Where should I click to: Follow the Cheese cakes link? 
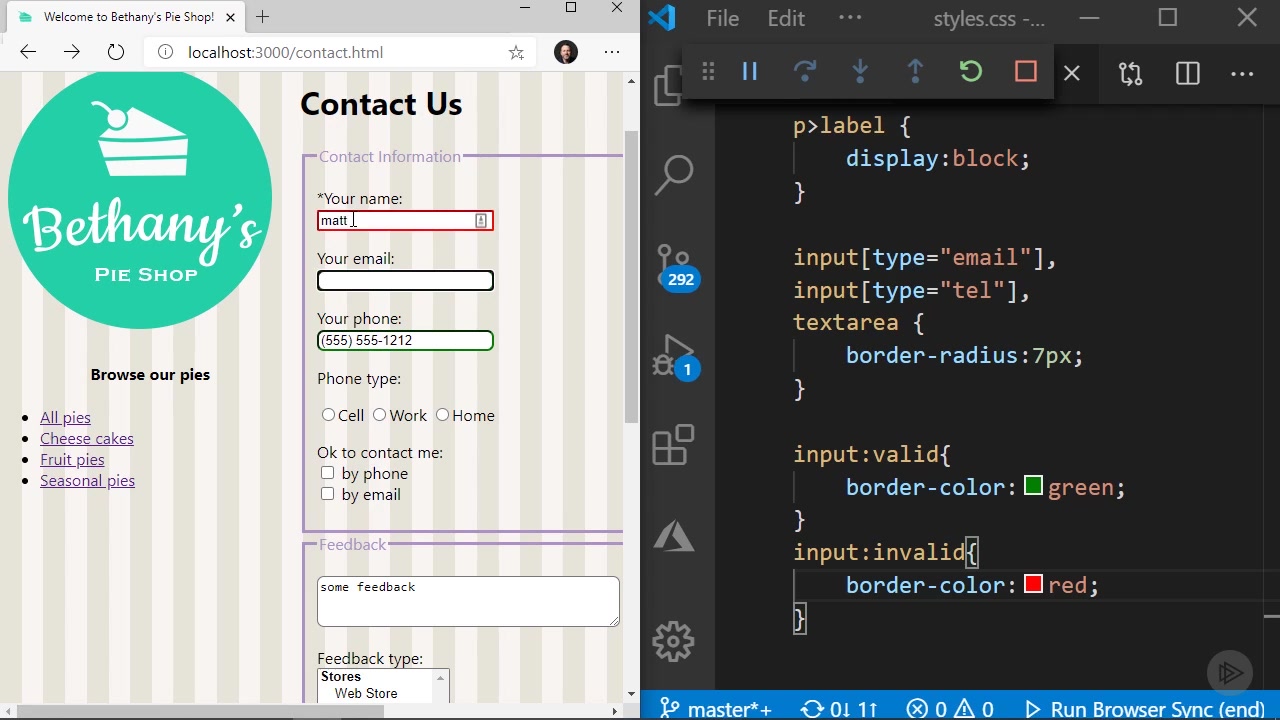(x=87, y=439)
